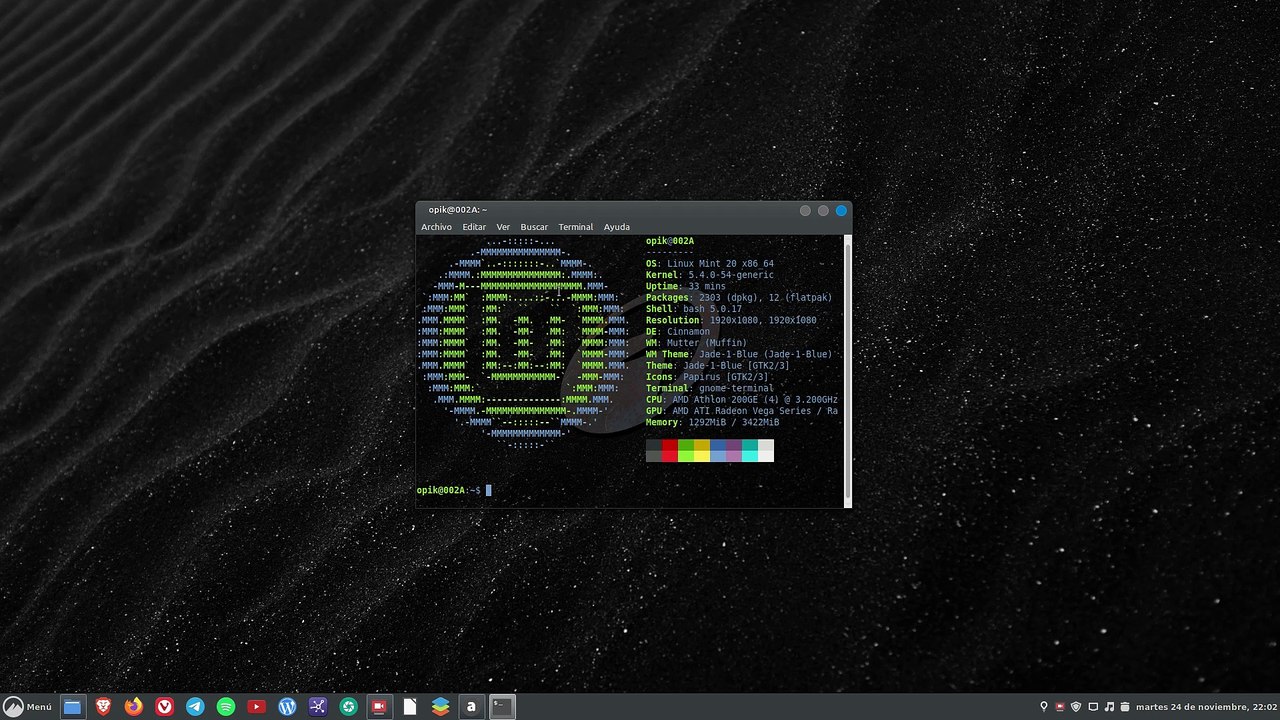Click the "OS: Linux Mint 20 x86_64" line
This screenshot has width=1280, height=720.
[710, 264]
